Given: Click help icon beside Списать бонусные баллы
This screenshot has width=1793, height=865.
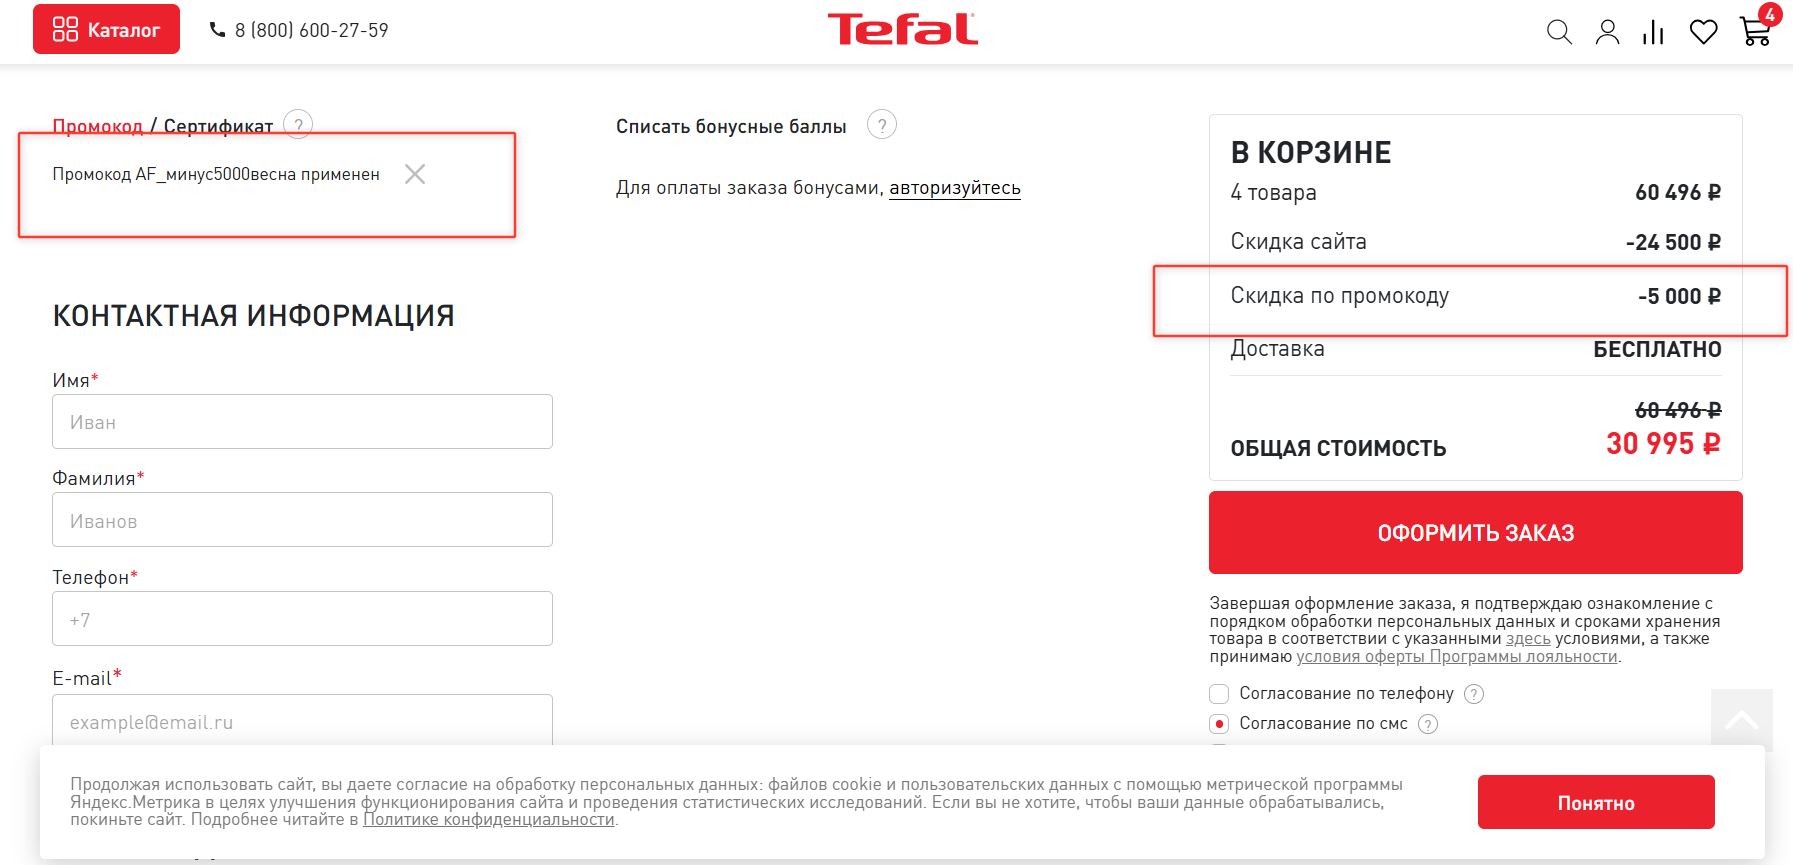Looking at the screenshot, I should [881, 125].
